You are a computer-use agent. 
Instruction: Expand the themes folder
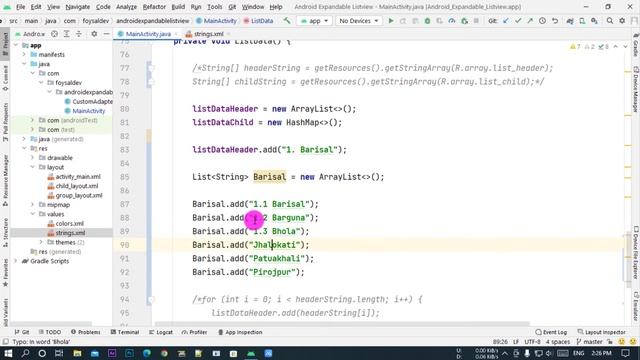pyautogui.click(x=41, y=242)
